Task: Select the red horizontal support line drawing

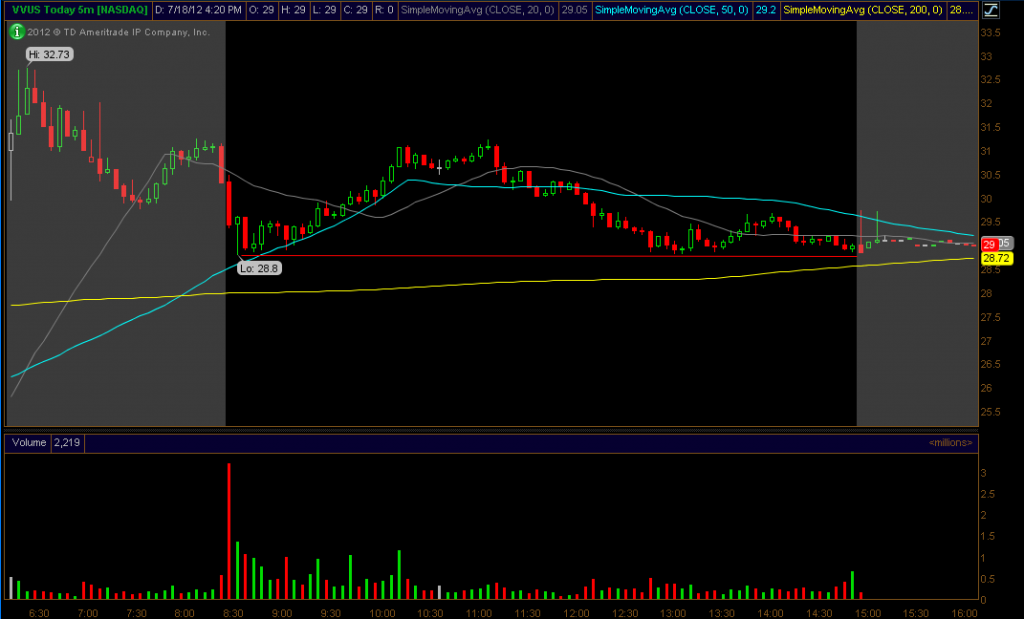Action: point(549,256)
